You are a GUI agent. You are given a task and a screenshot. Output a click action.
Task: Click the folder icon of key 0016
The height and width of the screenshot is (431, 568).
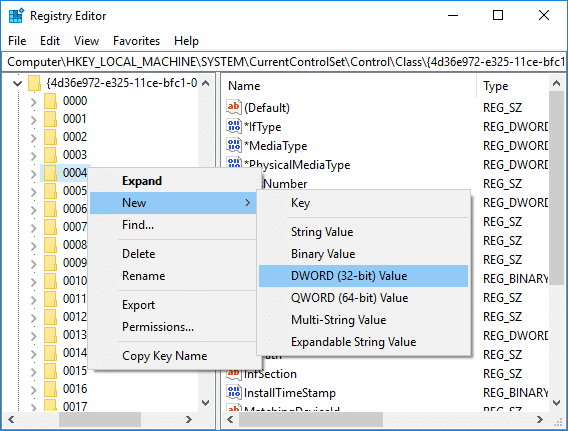pyautogui.click(x=50, y=389)
